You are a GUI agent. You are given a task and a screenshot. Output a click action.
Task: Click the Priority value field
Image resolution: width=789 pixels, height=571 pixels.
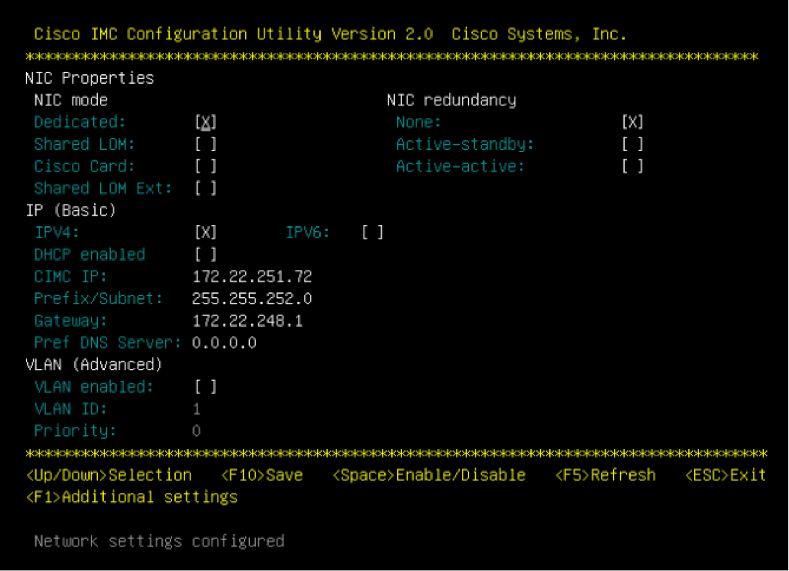coord(196,431)
